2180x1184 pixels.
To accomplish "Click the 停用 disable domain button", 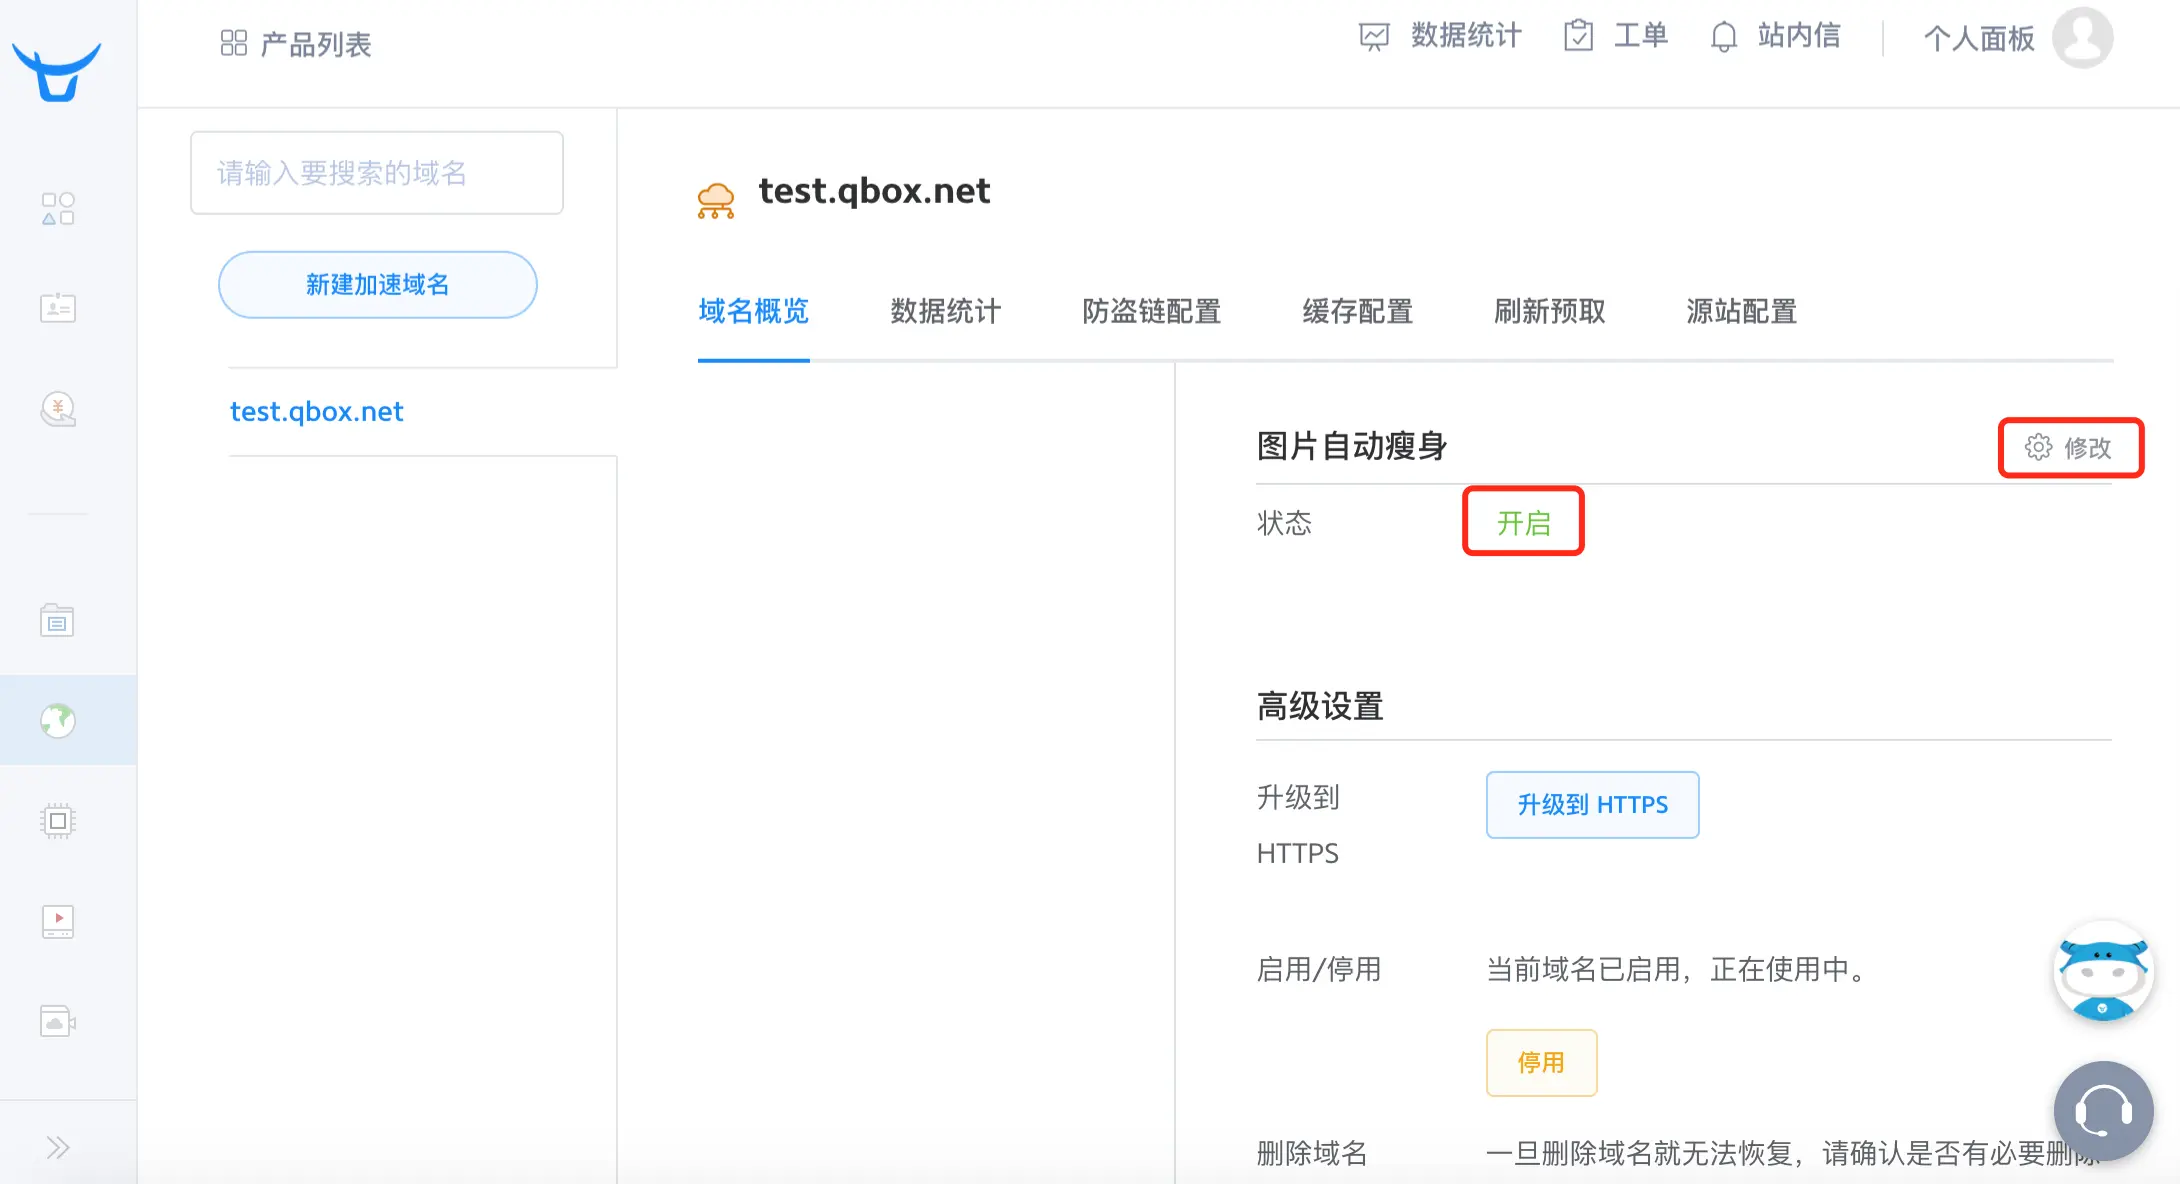I will pyautogui.click(x=1541, y=1062).
